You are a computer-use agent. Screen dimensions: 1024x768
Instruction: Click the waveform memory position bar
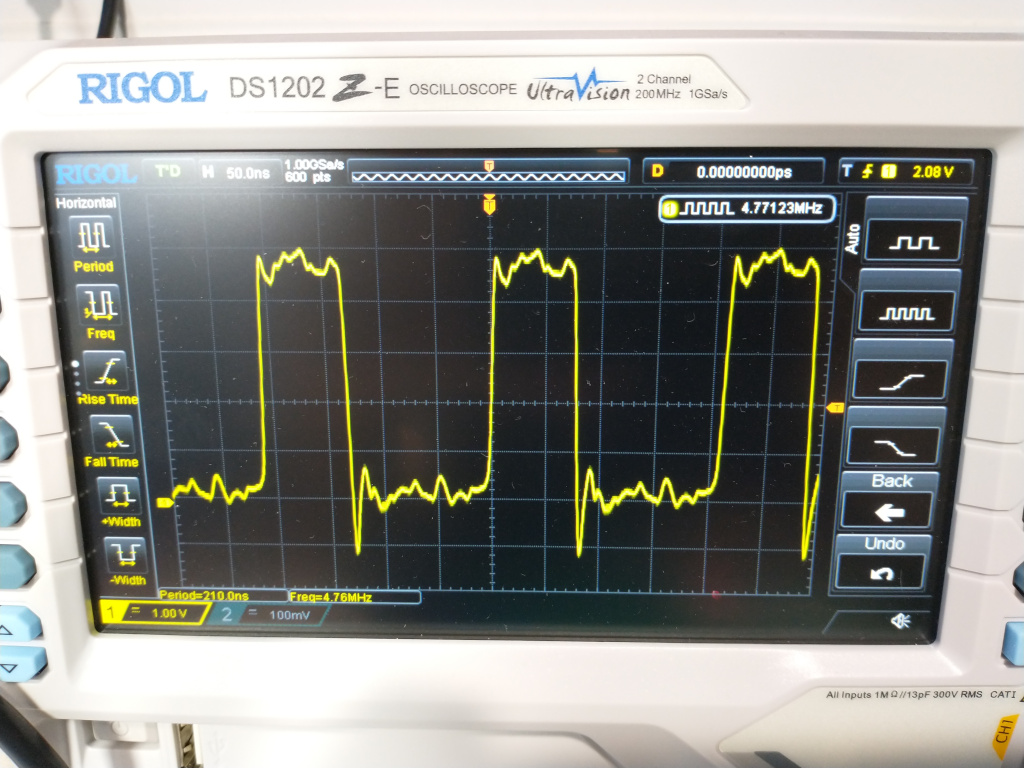coord(489,173)
